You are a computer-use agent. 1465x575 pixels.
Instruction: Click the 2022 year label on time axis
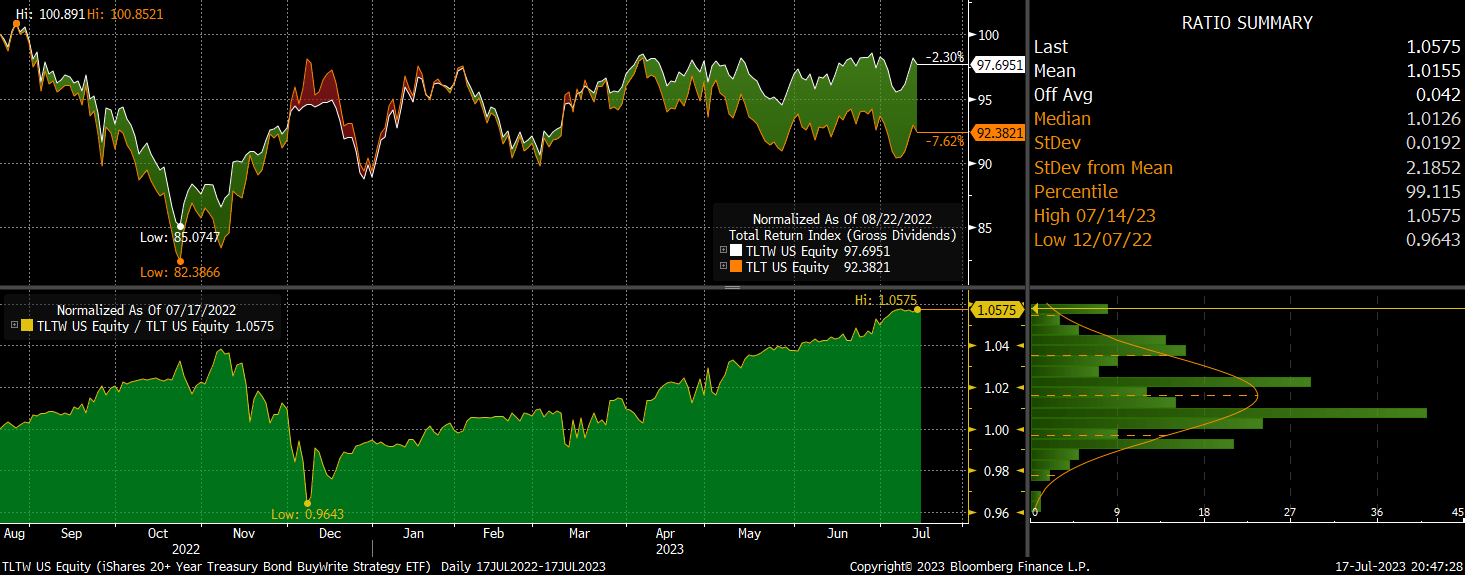pos(186,549)
